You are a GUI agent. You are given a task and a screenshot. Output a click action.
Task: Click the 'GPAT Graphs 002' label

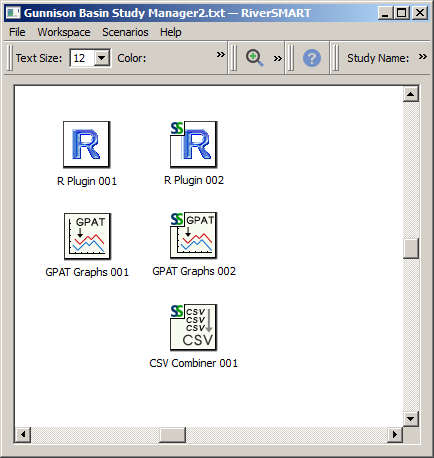pos(194,271)
